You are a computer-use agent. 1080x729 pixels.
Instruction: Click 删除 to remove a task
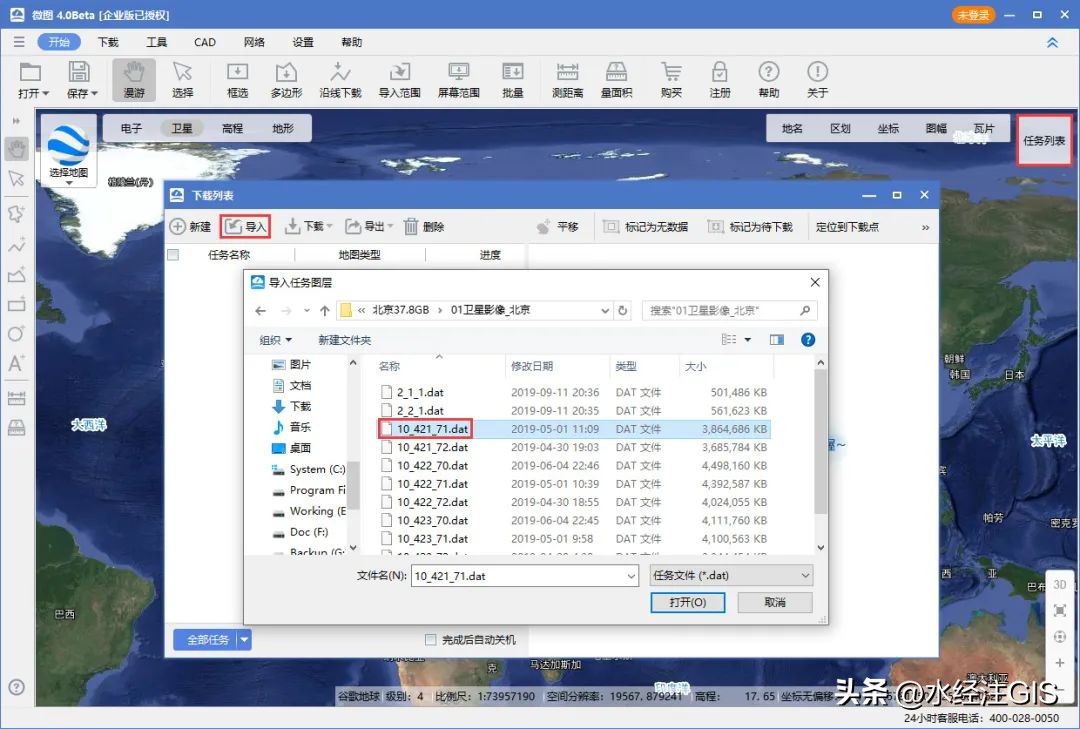click(x=424, y=226)
